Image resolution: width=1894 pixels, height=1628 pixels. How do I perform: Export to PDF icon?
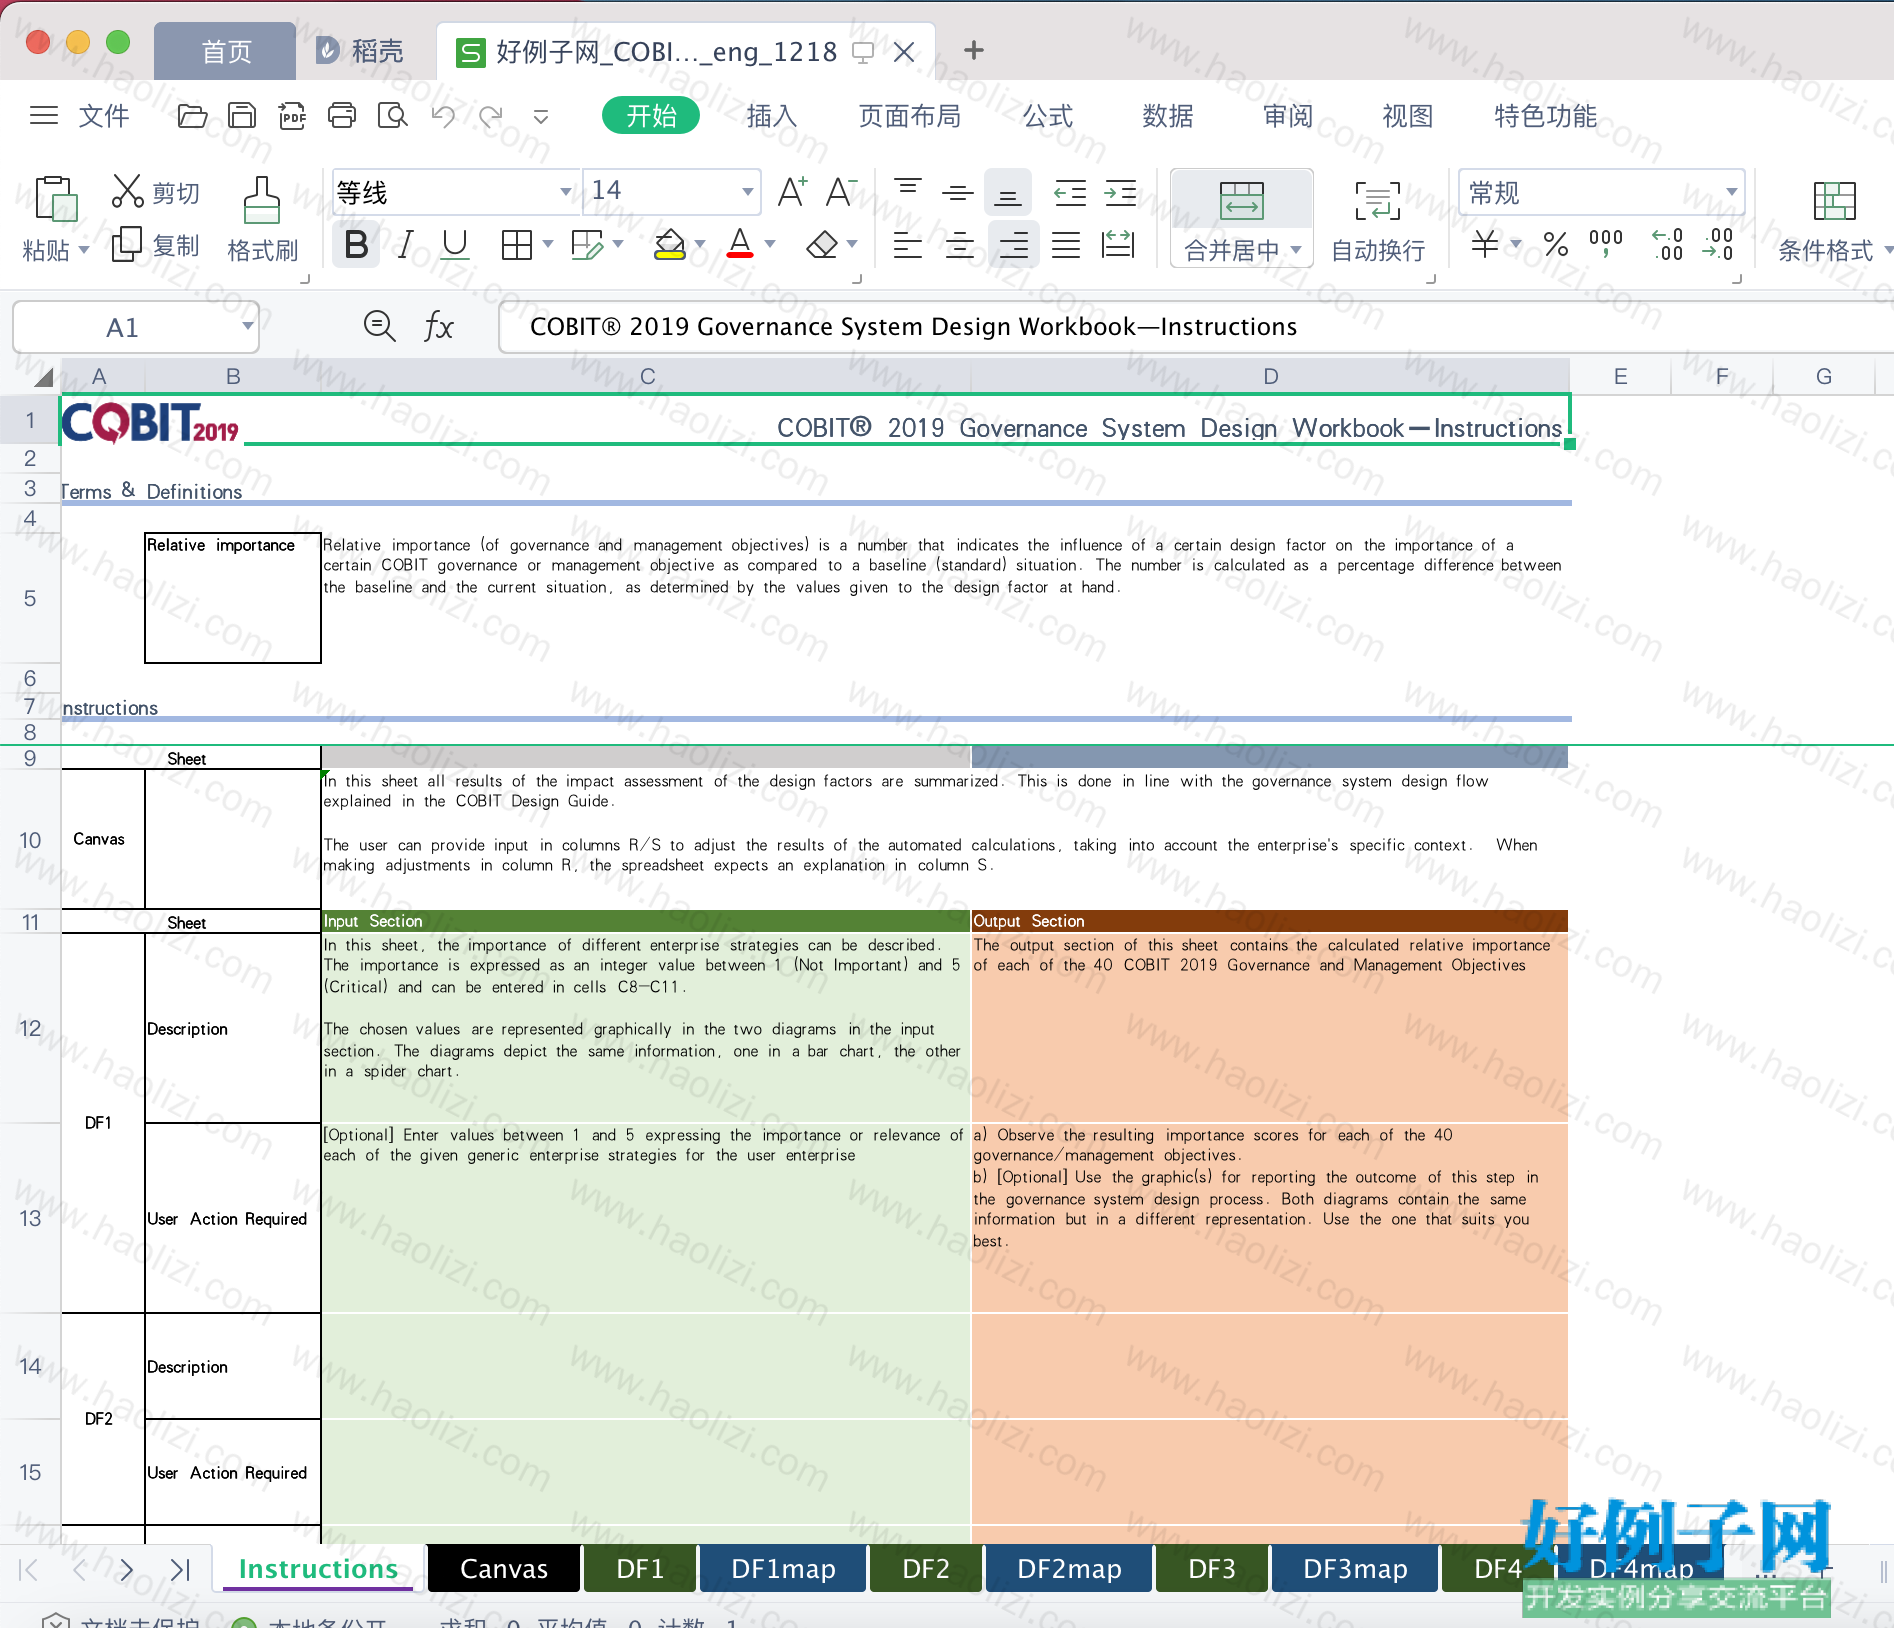tap(292, 116)
